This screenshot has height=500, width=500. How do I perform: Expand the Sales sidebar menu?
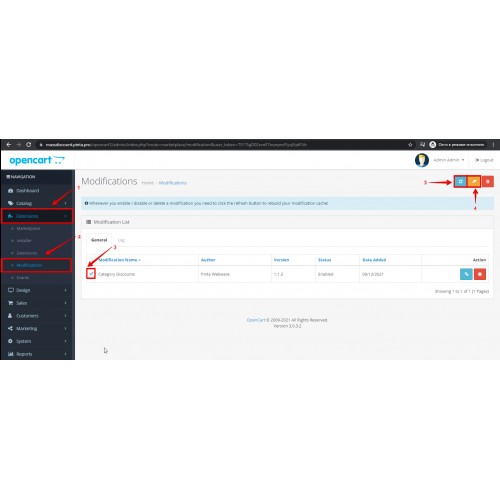[37, 303]
